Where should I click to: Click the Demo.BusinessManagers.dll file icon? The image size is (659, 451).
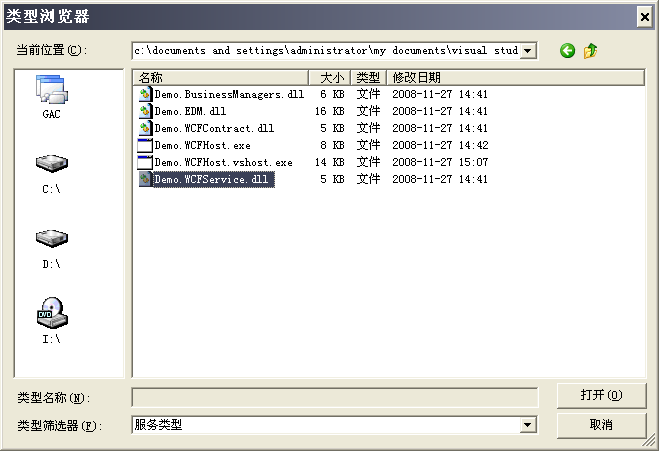pyautogui.click(x=145, y=94)
